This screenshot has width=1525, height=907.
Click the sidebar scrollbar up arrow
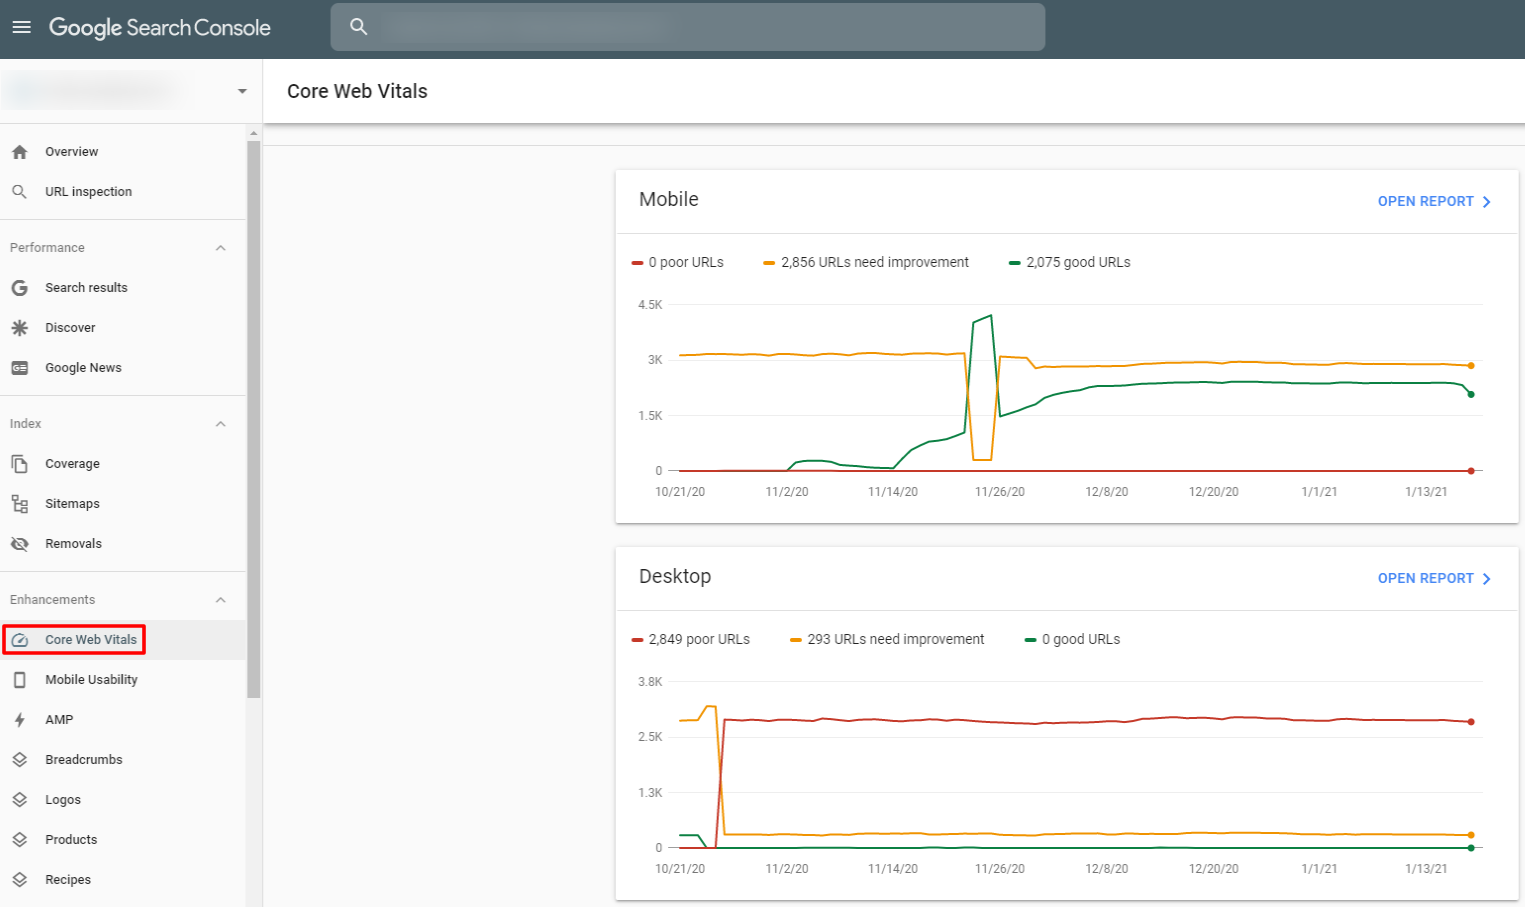(254, 133)
